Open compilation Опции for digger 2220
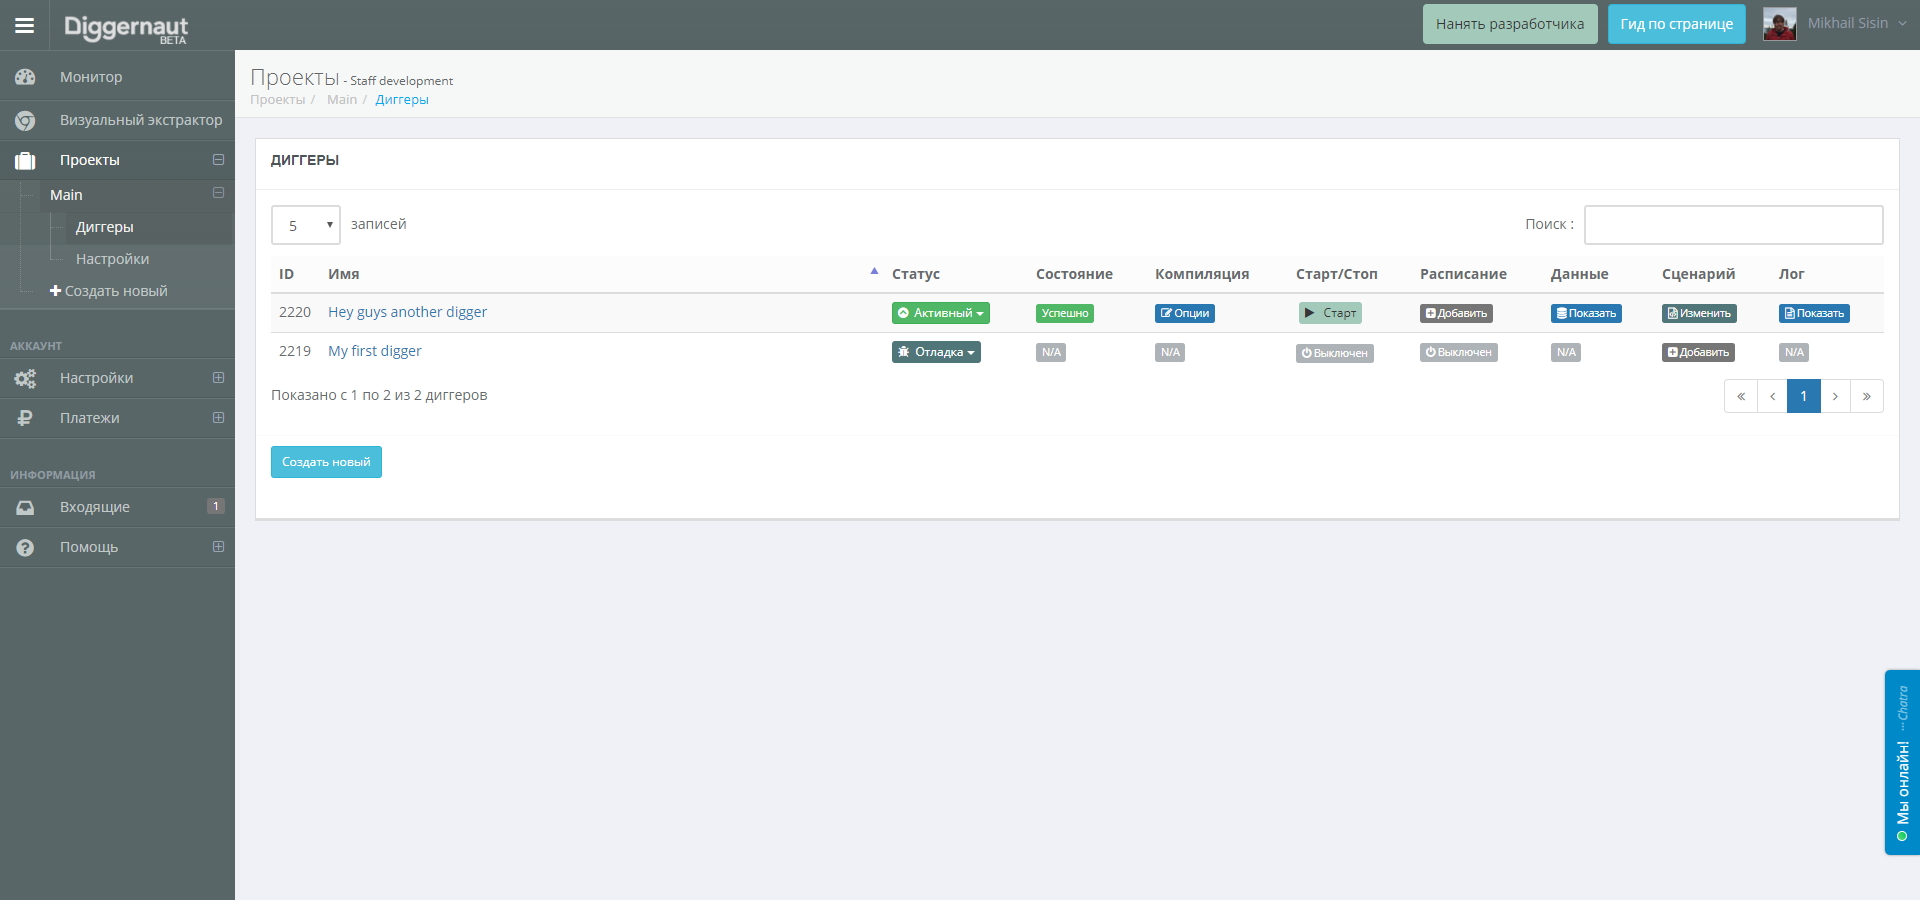Screen dimensions: 1920x900 point(1185,313)
